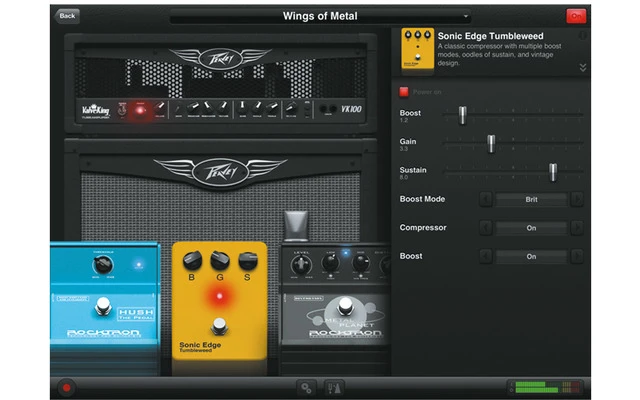The width and height of the screenshot is (640, 400).
Task: Select next Boost Mode with right arrow
Action: [x=577, y=200]
